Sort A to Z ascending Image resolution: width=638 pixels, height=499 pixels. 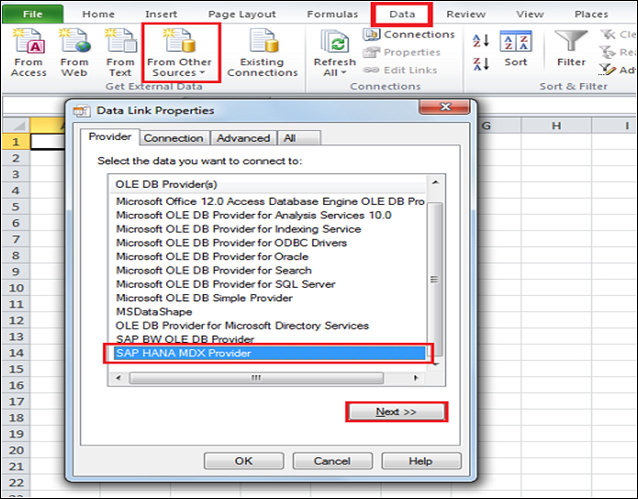[x=481, y=41]
